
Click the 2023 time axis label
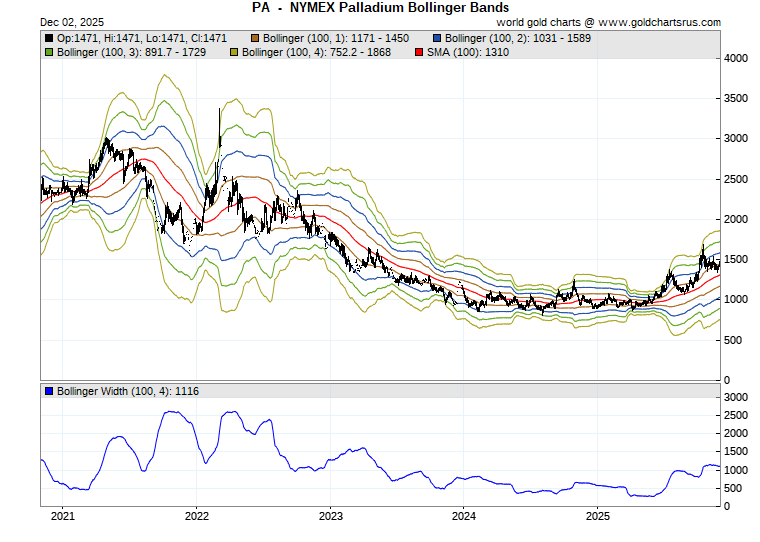coord(331,516)
